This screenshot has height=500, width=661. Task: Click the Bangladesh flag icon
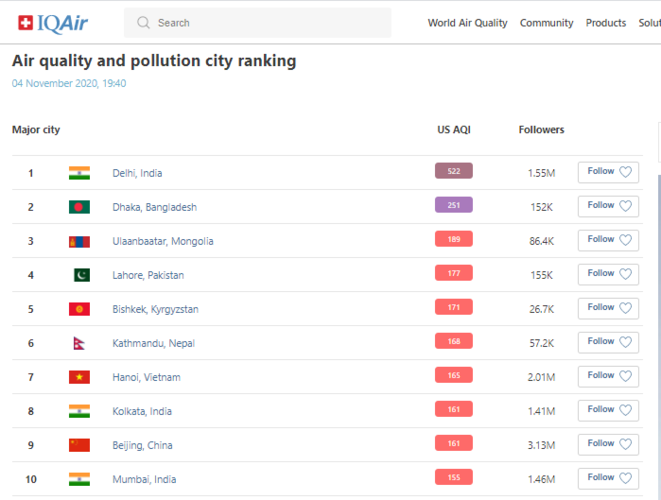pos(79,207)
